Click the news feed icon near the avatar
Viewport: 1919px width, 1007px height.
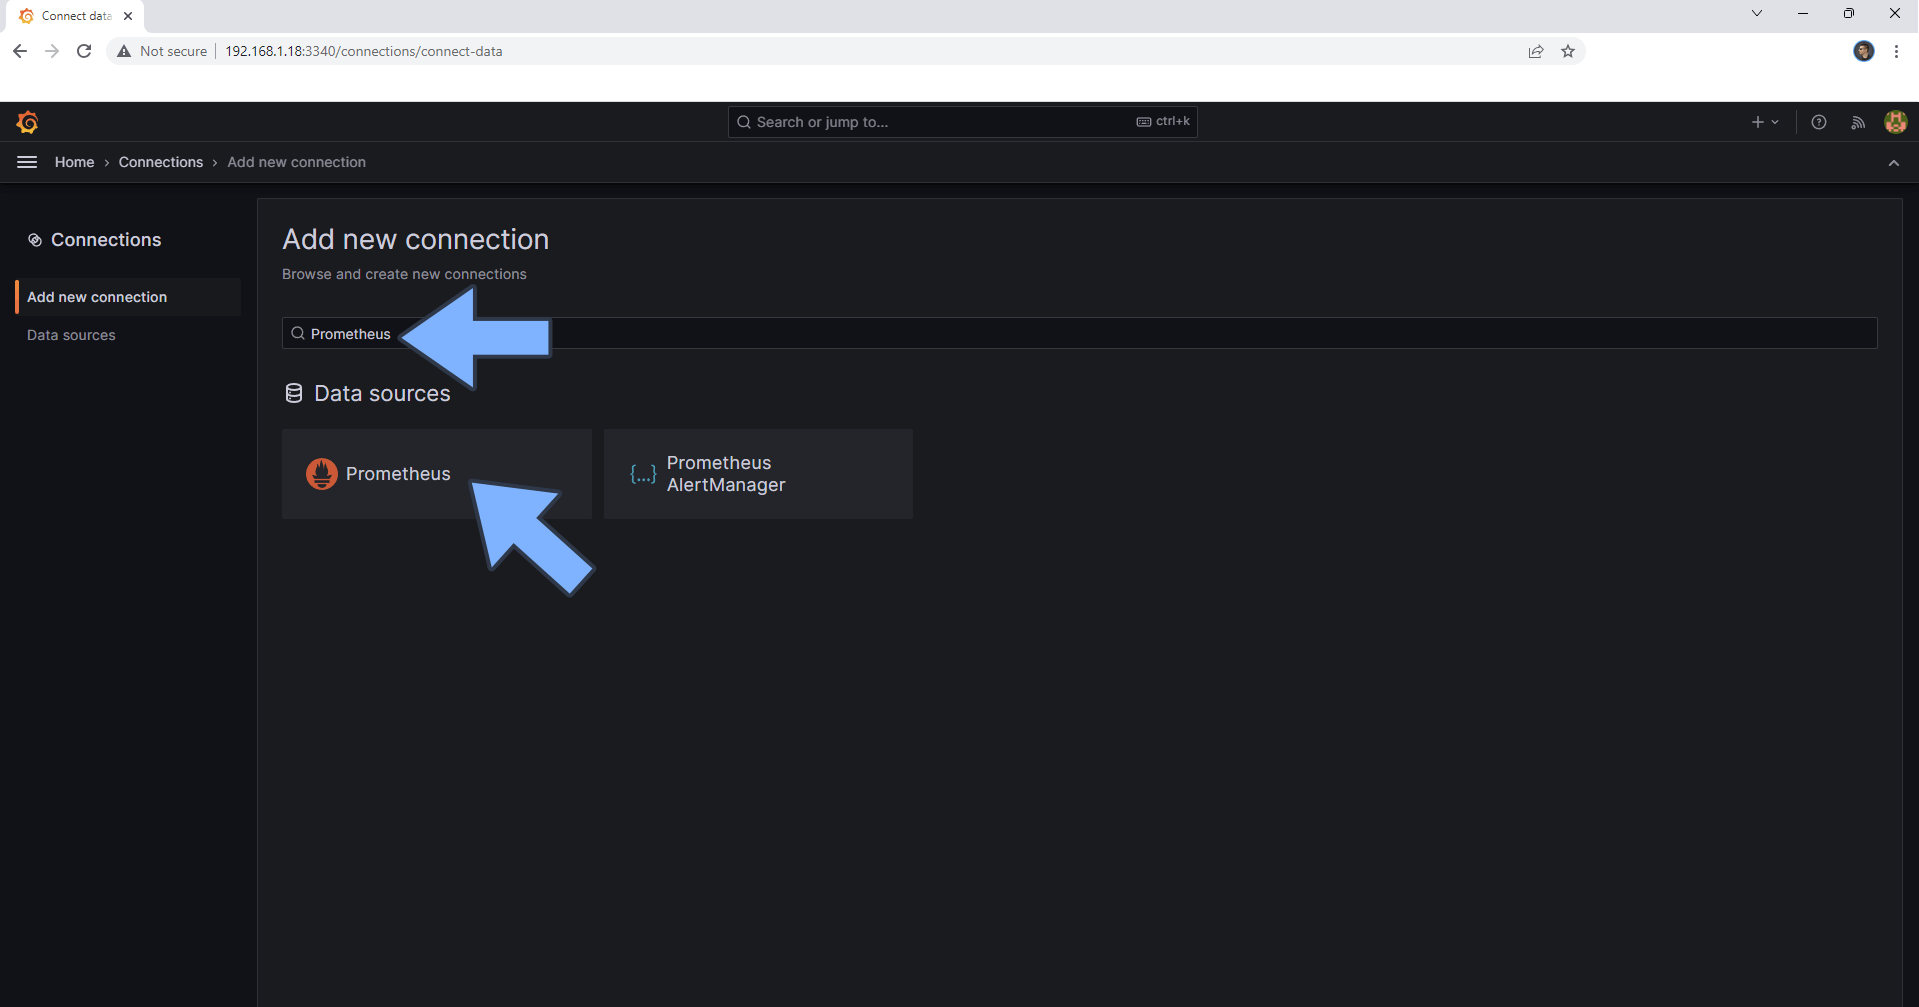coord(1857,121)
